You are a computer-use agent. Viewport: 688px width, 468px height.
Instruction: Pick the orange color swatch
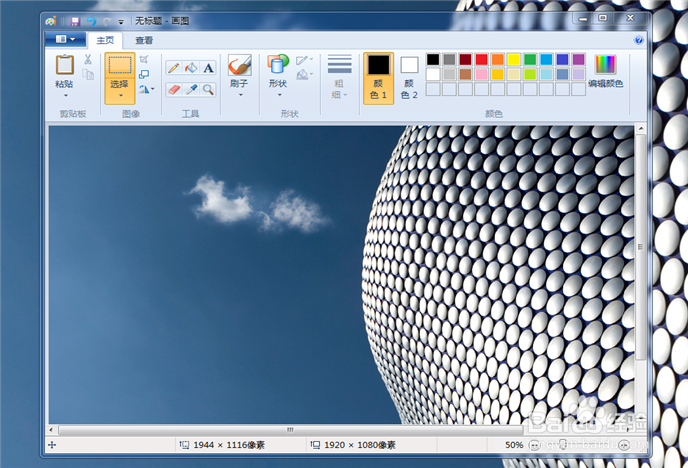click(x=498, y=59)
